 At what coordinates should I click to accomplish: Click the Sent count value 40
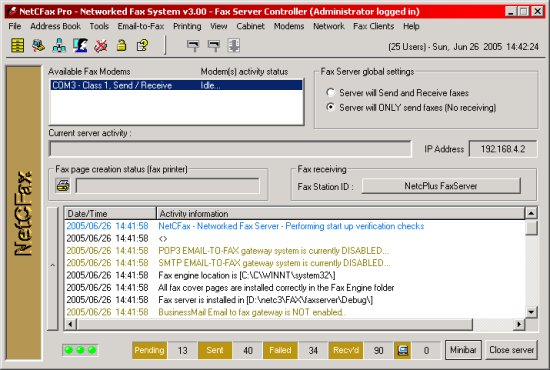pyautogui.click(x=248, y=350)
